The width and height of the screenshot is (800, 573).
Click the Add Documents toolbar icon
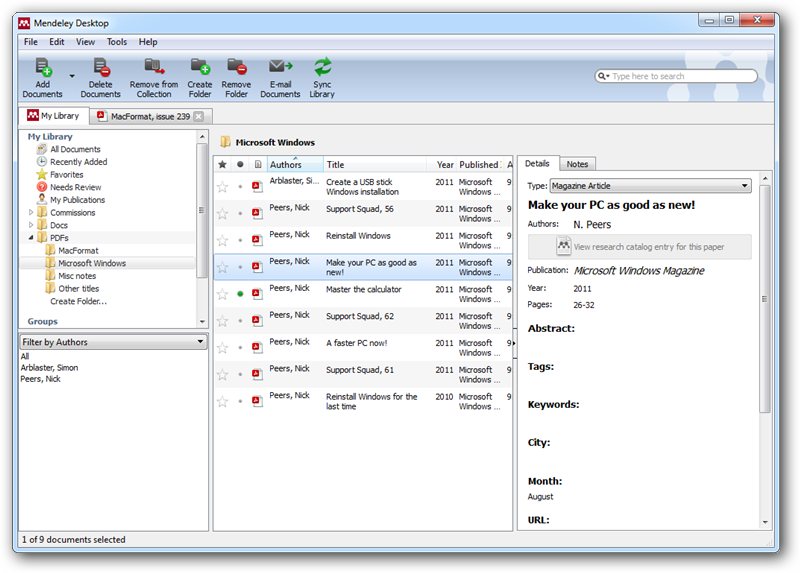[43, 68]
